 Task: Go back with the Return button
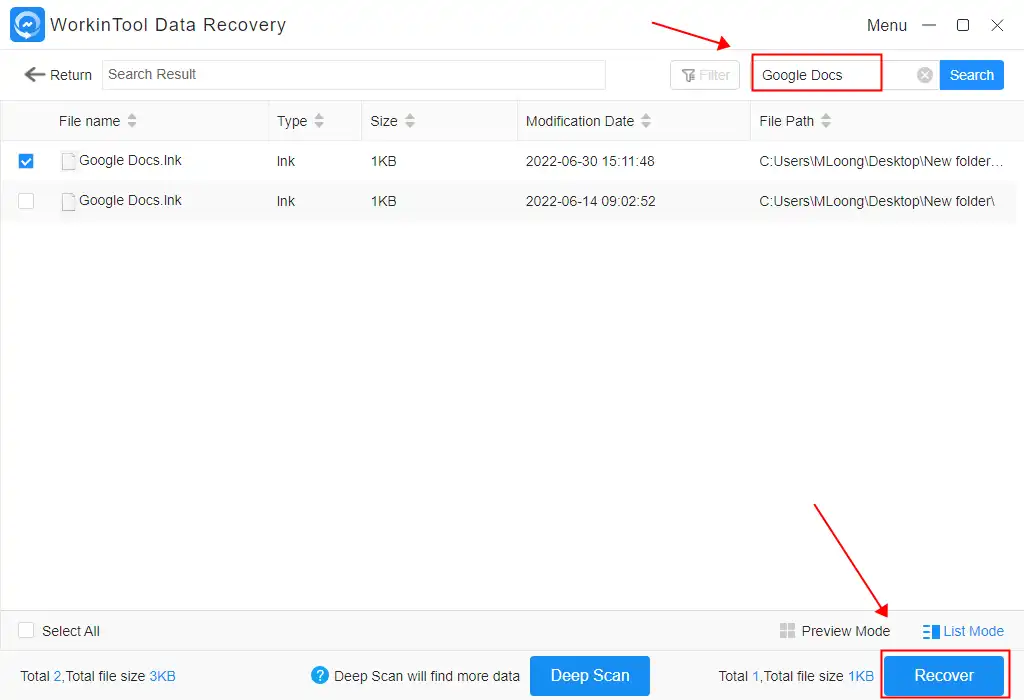click(x=57, y=74)
